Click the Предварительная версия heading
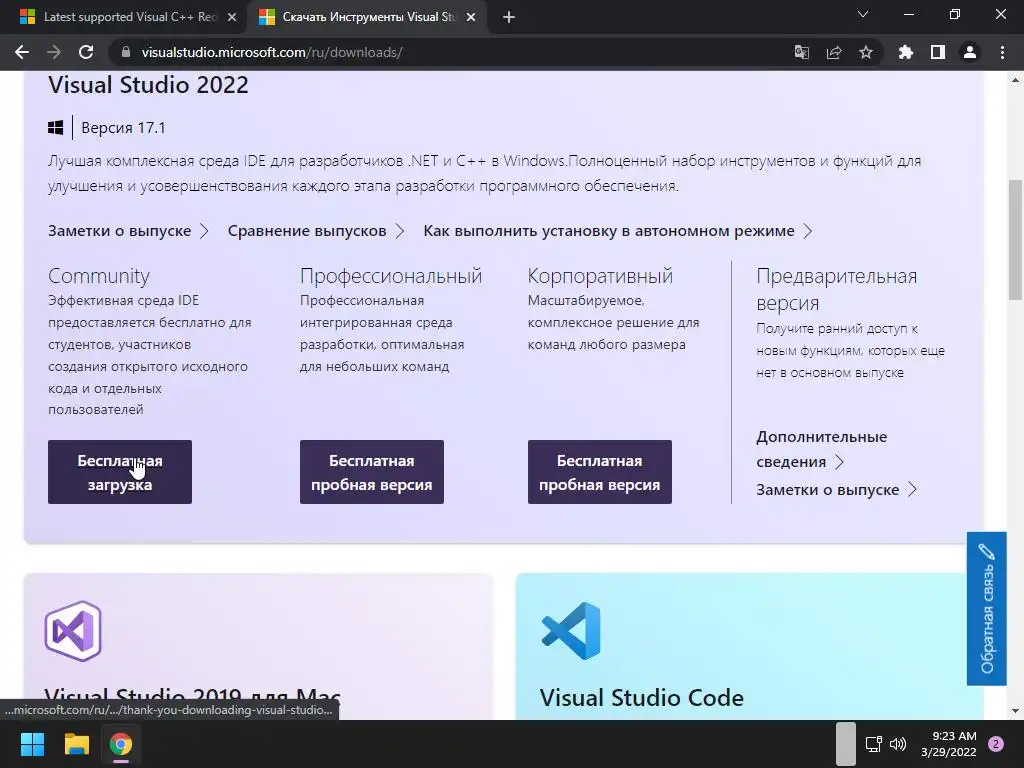 [x=837, y=289]
